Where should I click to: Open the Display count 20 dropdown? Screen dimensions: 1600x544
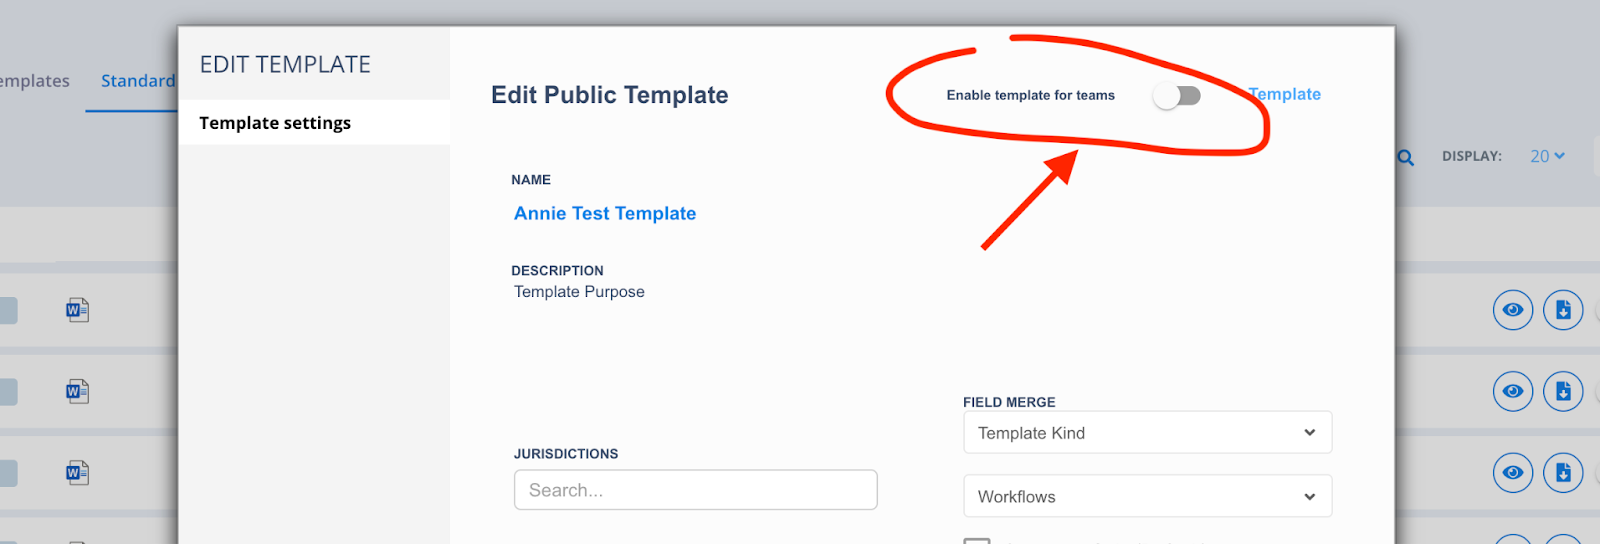1547,156
